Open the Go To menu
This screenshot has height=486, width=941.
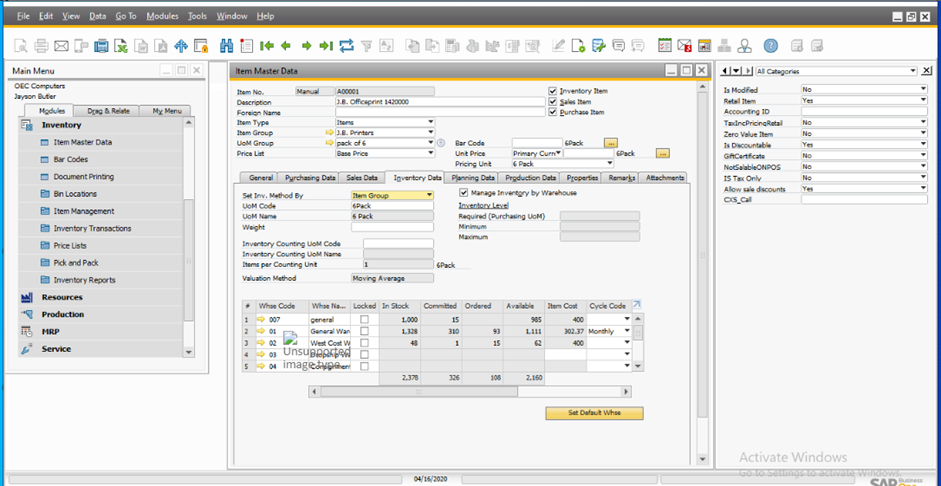(125, 16)
